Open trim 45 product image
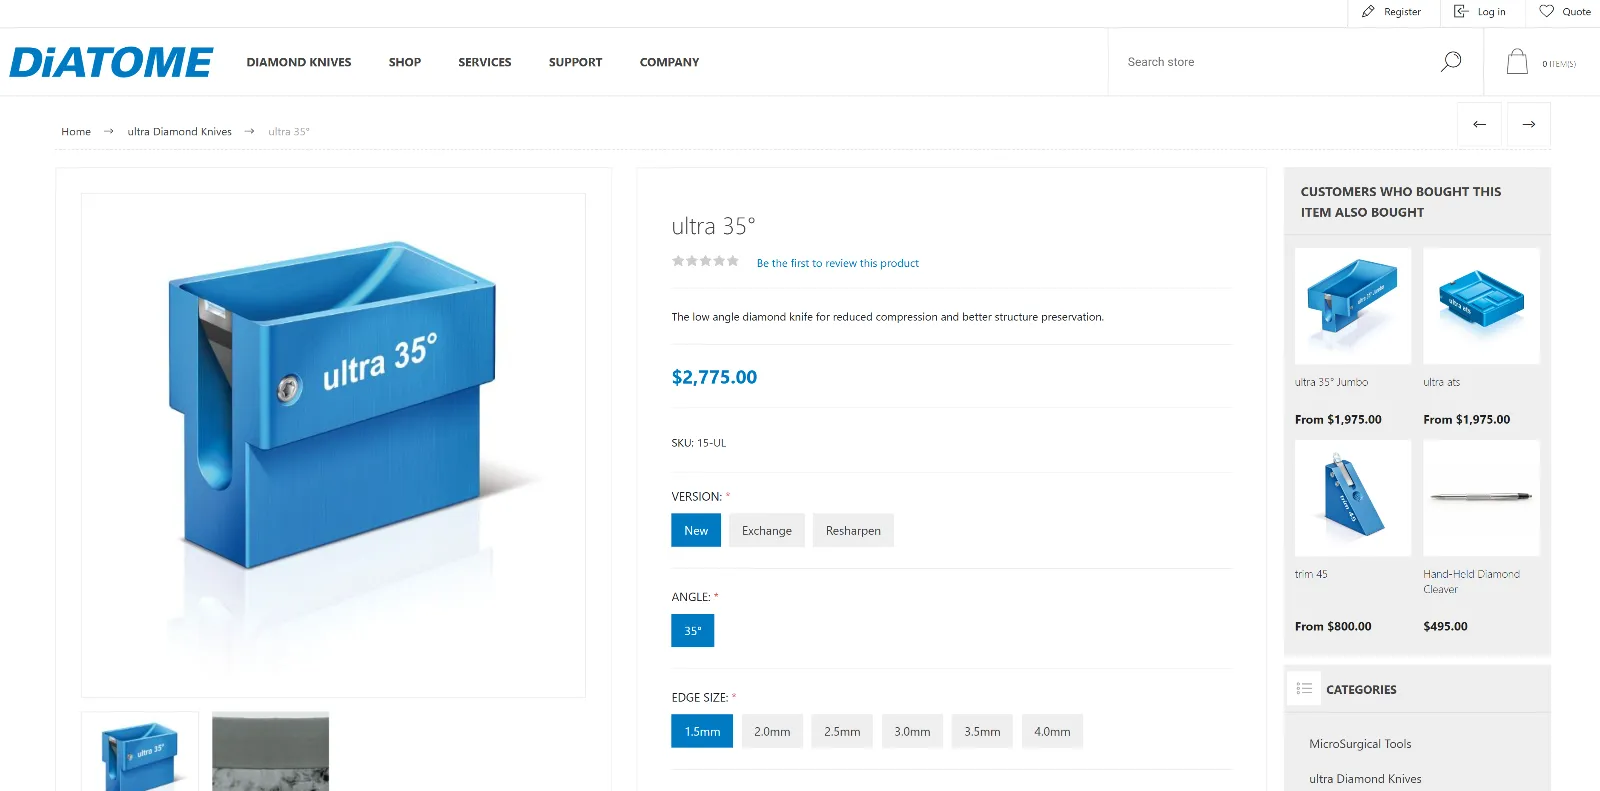1600x791 pixels. point(1353,498)
